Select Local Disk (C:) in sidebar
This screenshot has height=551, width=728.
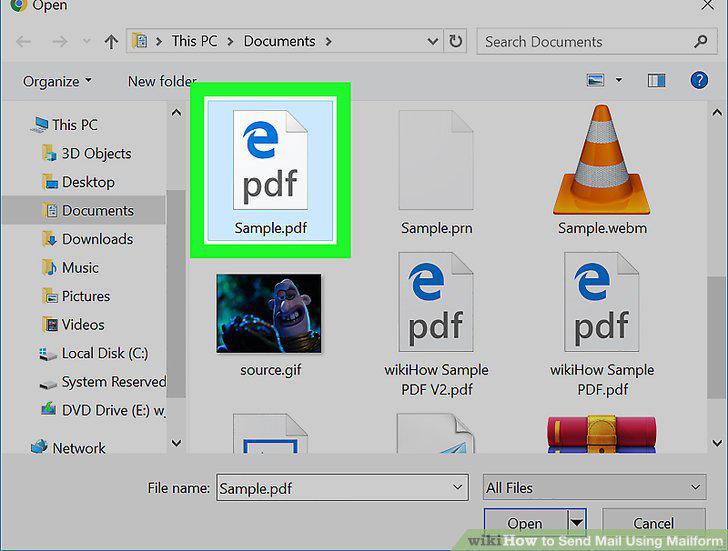pyautogui.click(x=94, y=354)
